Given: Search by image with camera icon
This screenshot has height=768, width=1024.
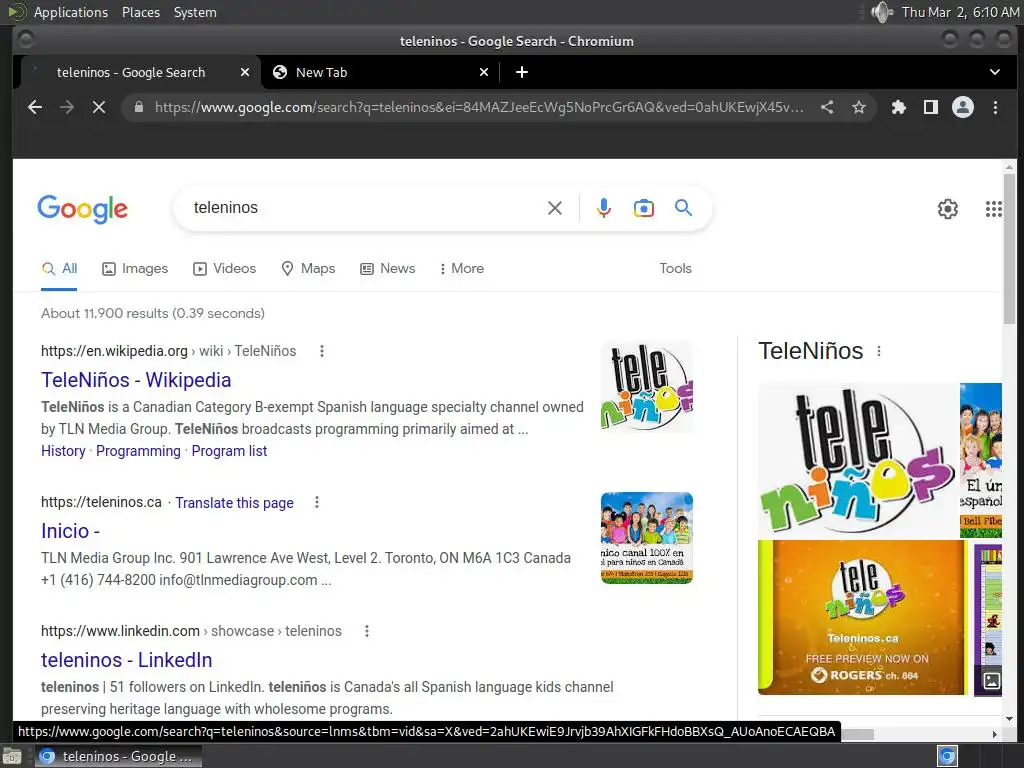Looking at the screenshot, I should [644, 208].
